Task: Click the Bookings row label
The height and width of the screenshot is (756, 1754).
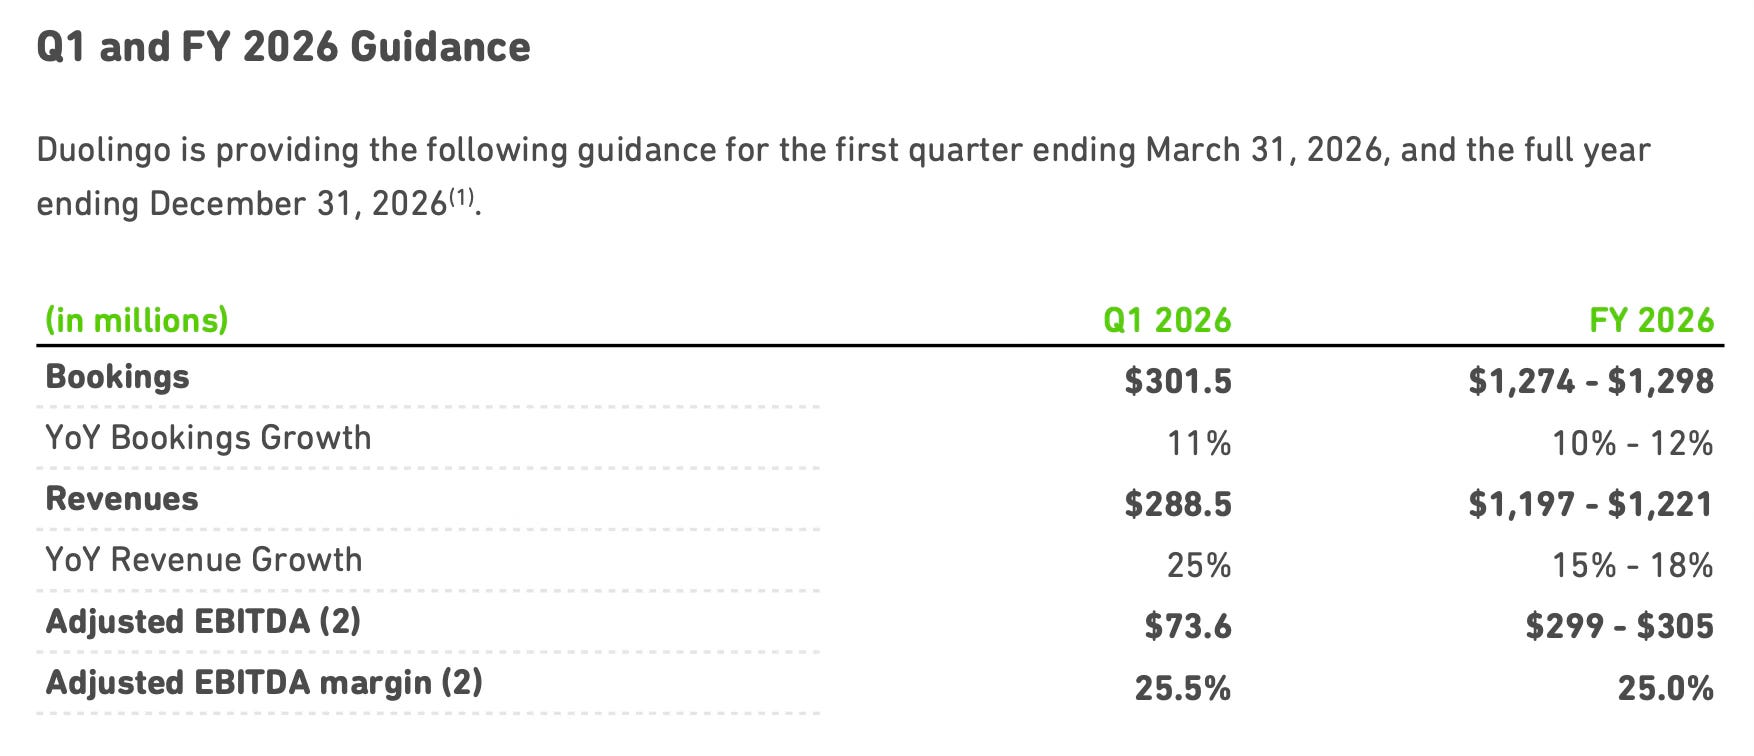Action: [x=117, y=377]
